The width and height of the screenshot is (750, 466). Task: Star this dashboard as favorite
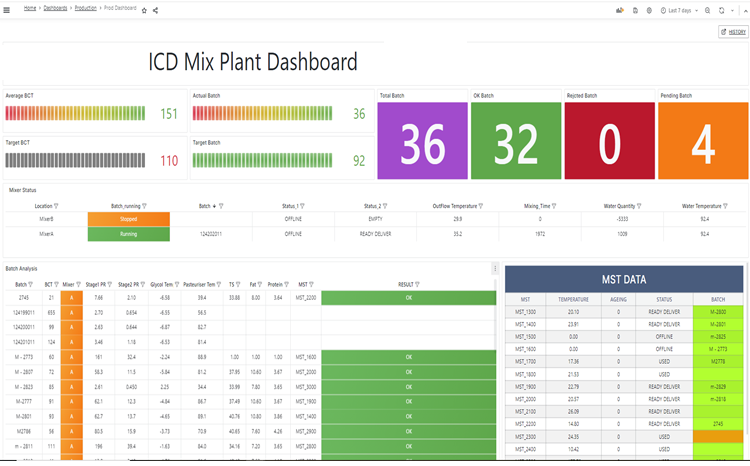(x=144, y=11)
